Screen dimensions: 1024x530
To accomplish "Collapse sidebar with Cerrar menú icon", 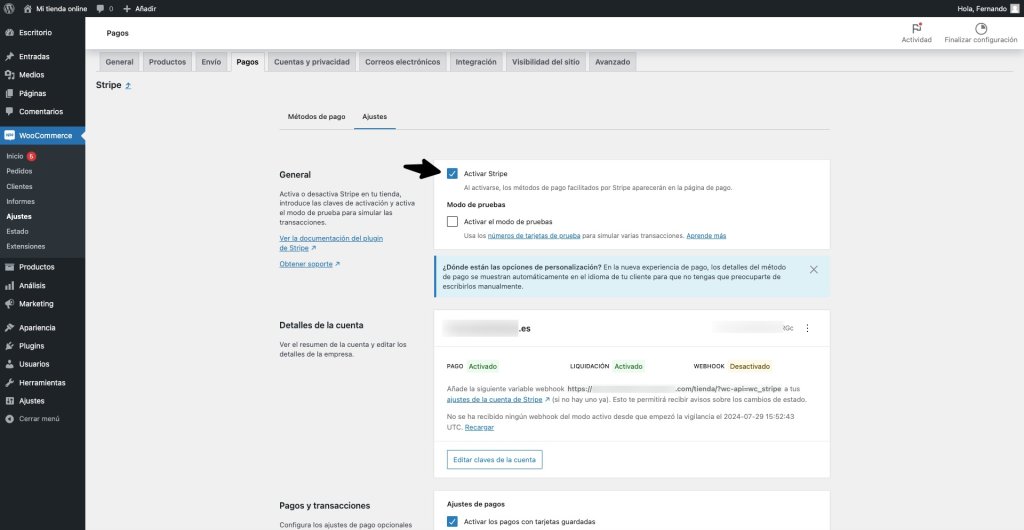I will (9, 419).
